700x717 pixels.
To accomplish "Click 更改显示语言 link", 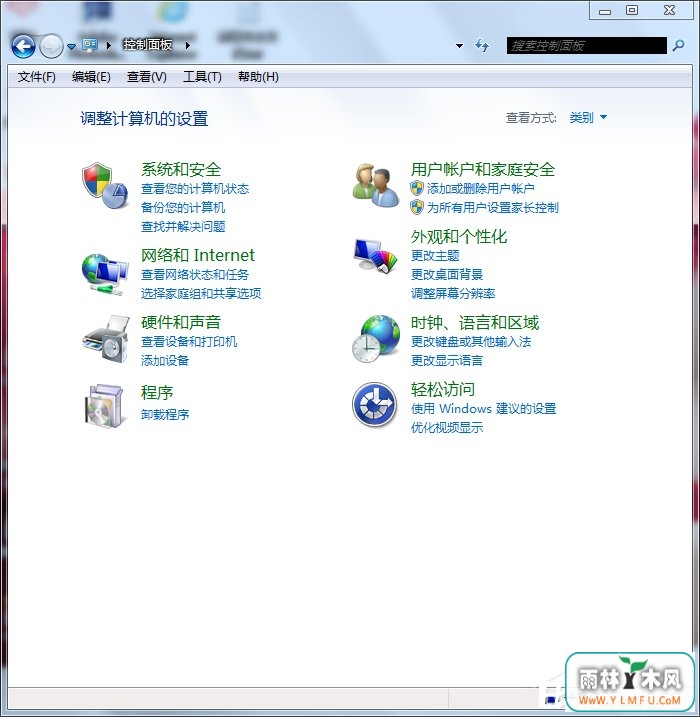I will 447,360.
